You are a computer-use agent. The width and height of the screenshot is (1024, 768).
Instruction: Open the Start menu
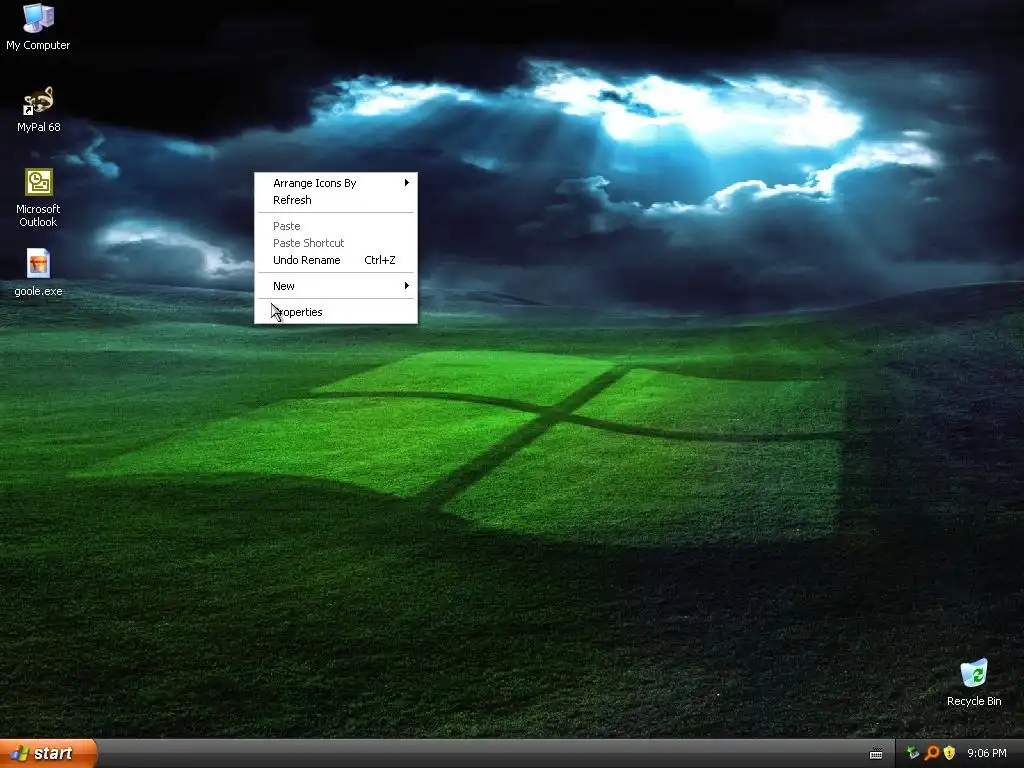pos(48,753)
